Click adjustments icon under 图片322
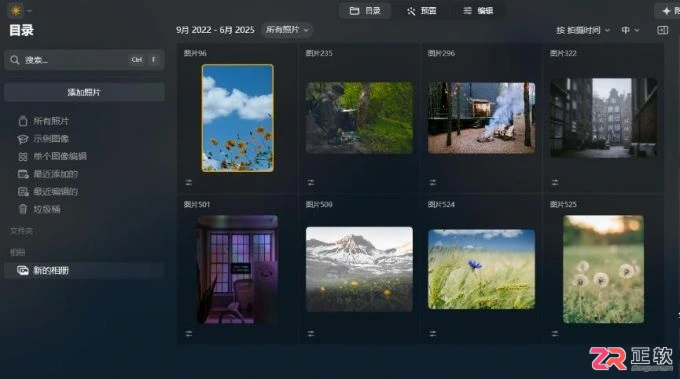This screenshot has height=379, width=680. pyautogui.click(x=555, y=183)
